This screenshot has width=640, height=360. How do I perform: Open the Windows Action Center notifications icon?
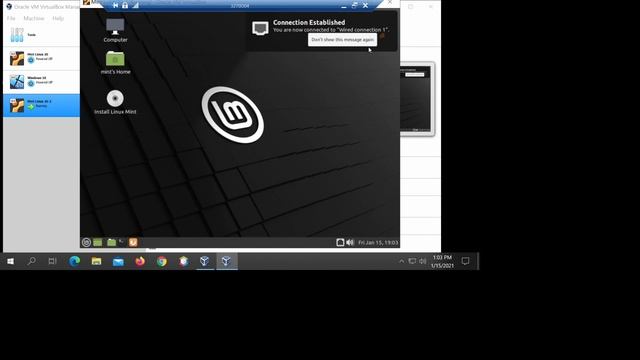465,261
